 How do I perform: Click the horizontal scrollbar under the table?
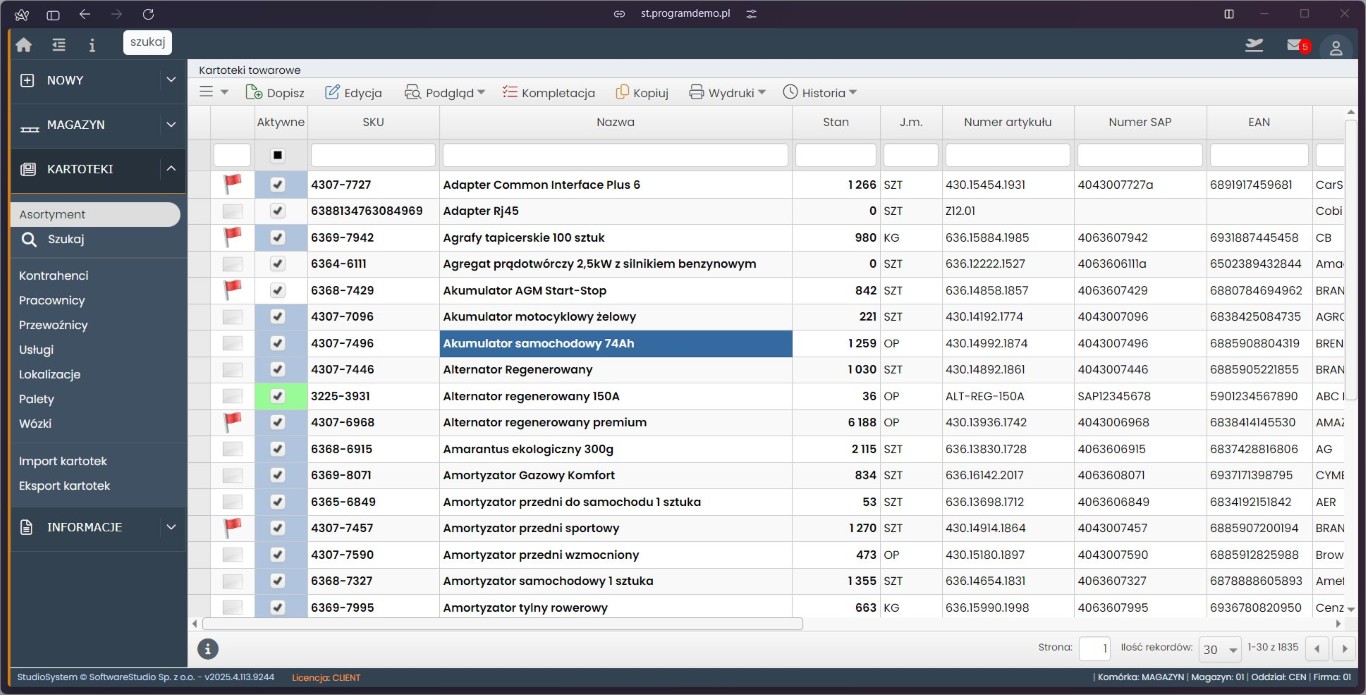(x=502, y=624)
